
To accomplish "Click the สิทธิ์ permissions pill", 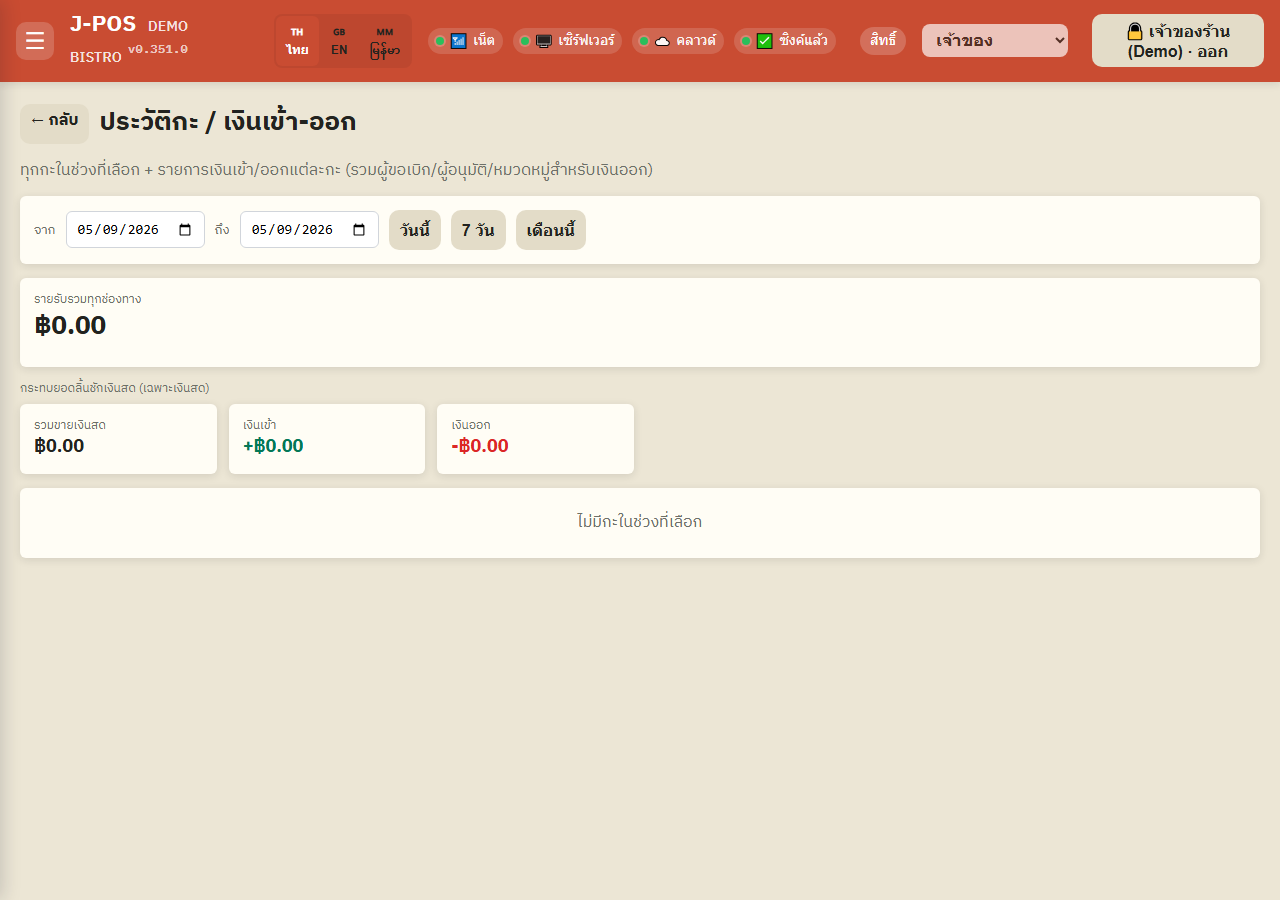I will pos(883,41).
